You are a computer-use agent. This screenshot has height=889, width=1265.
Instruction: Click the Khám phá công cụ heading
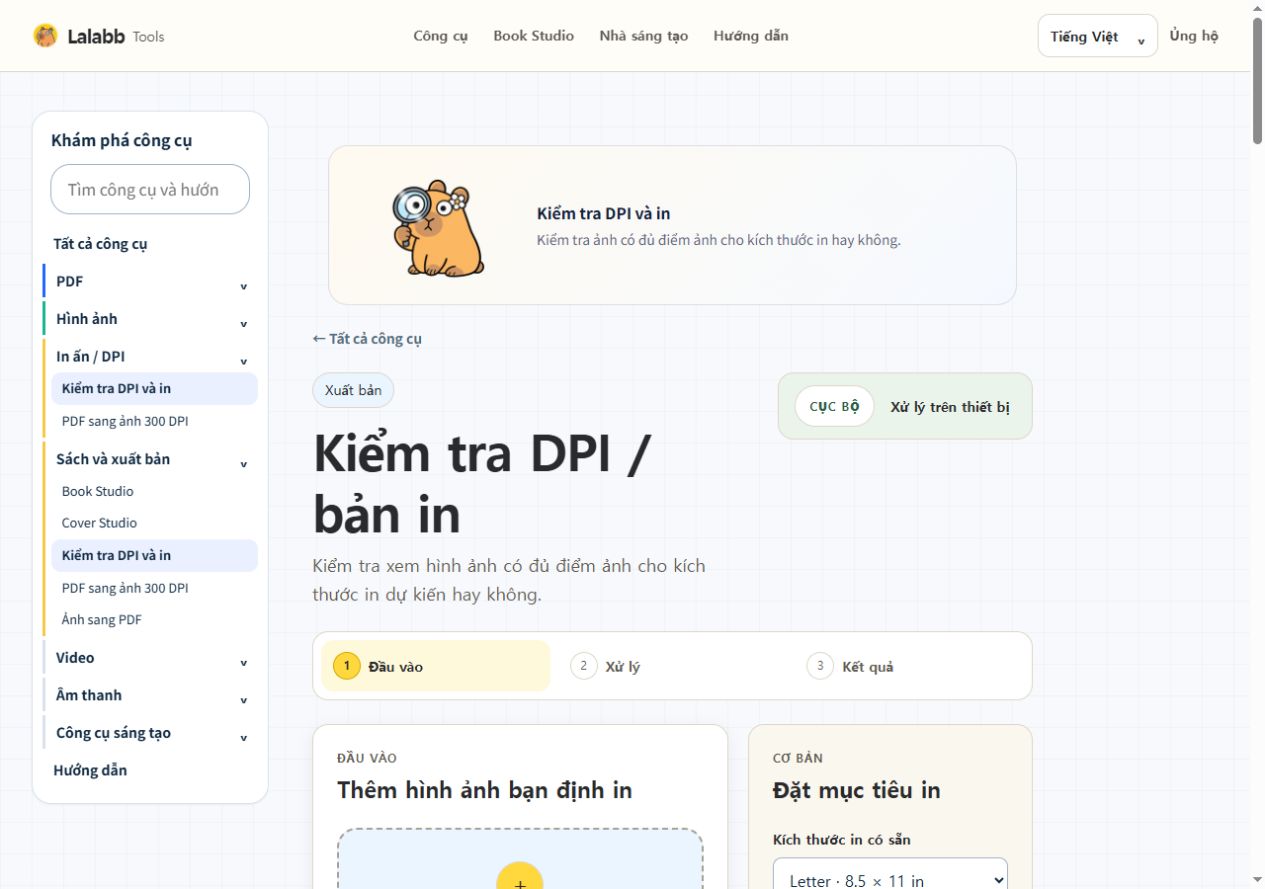[122, 140]
